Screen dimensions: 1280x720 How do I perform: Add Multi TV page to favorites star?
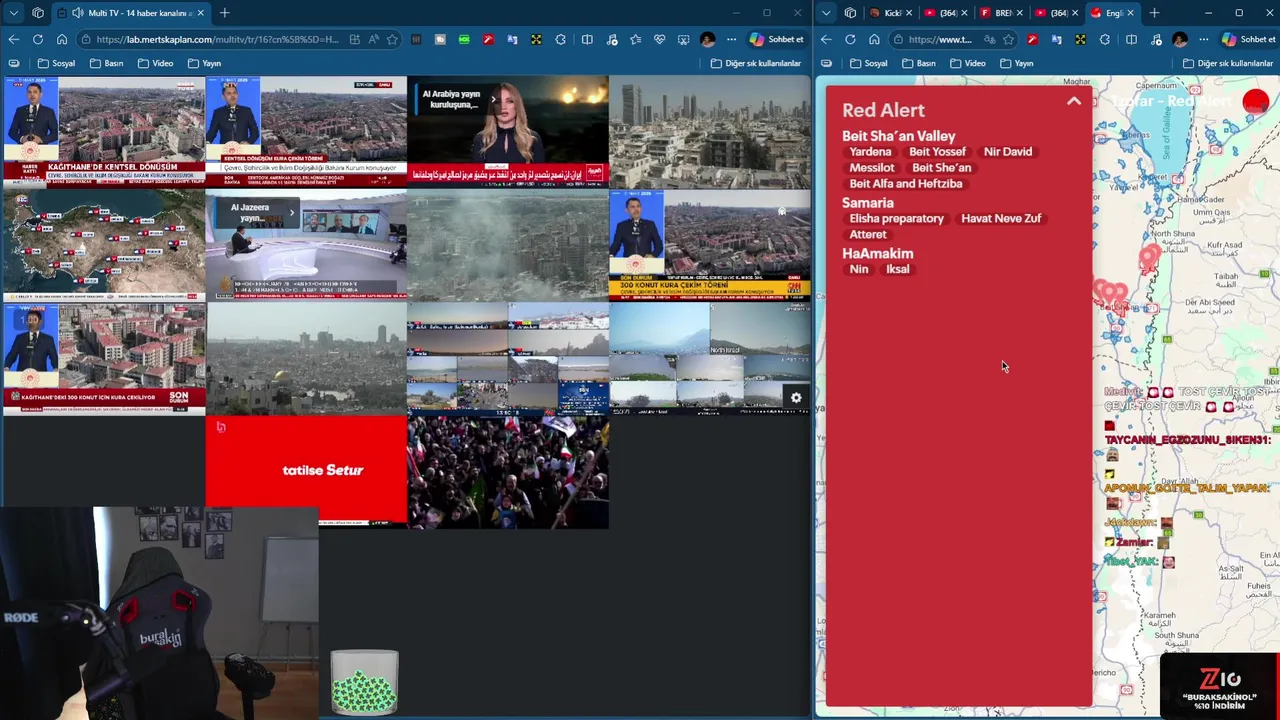392,39
